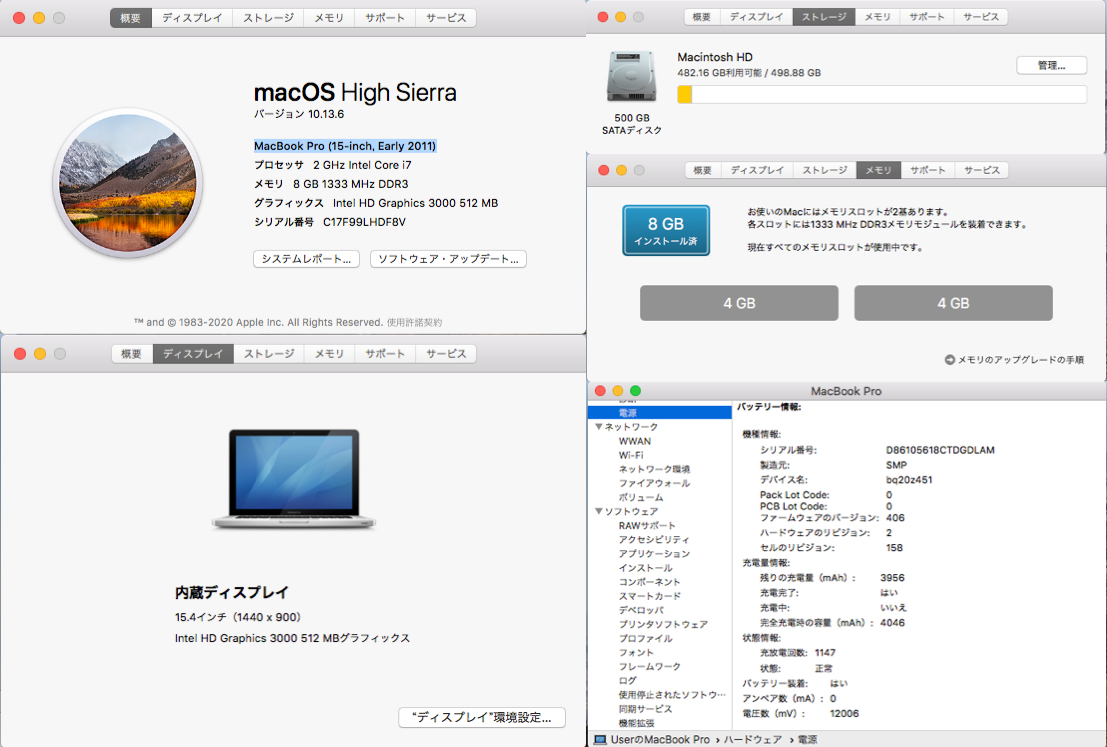Click the blue 8 GB インストール済 badge
This screenshot has height=747, width=1107.
tap(666, 230)
